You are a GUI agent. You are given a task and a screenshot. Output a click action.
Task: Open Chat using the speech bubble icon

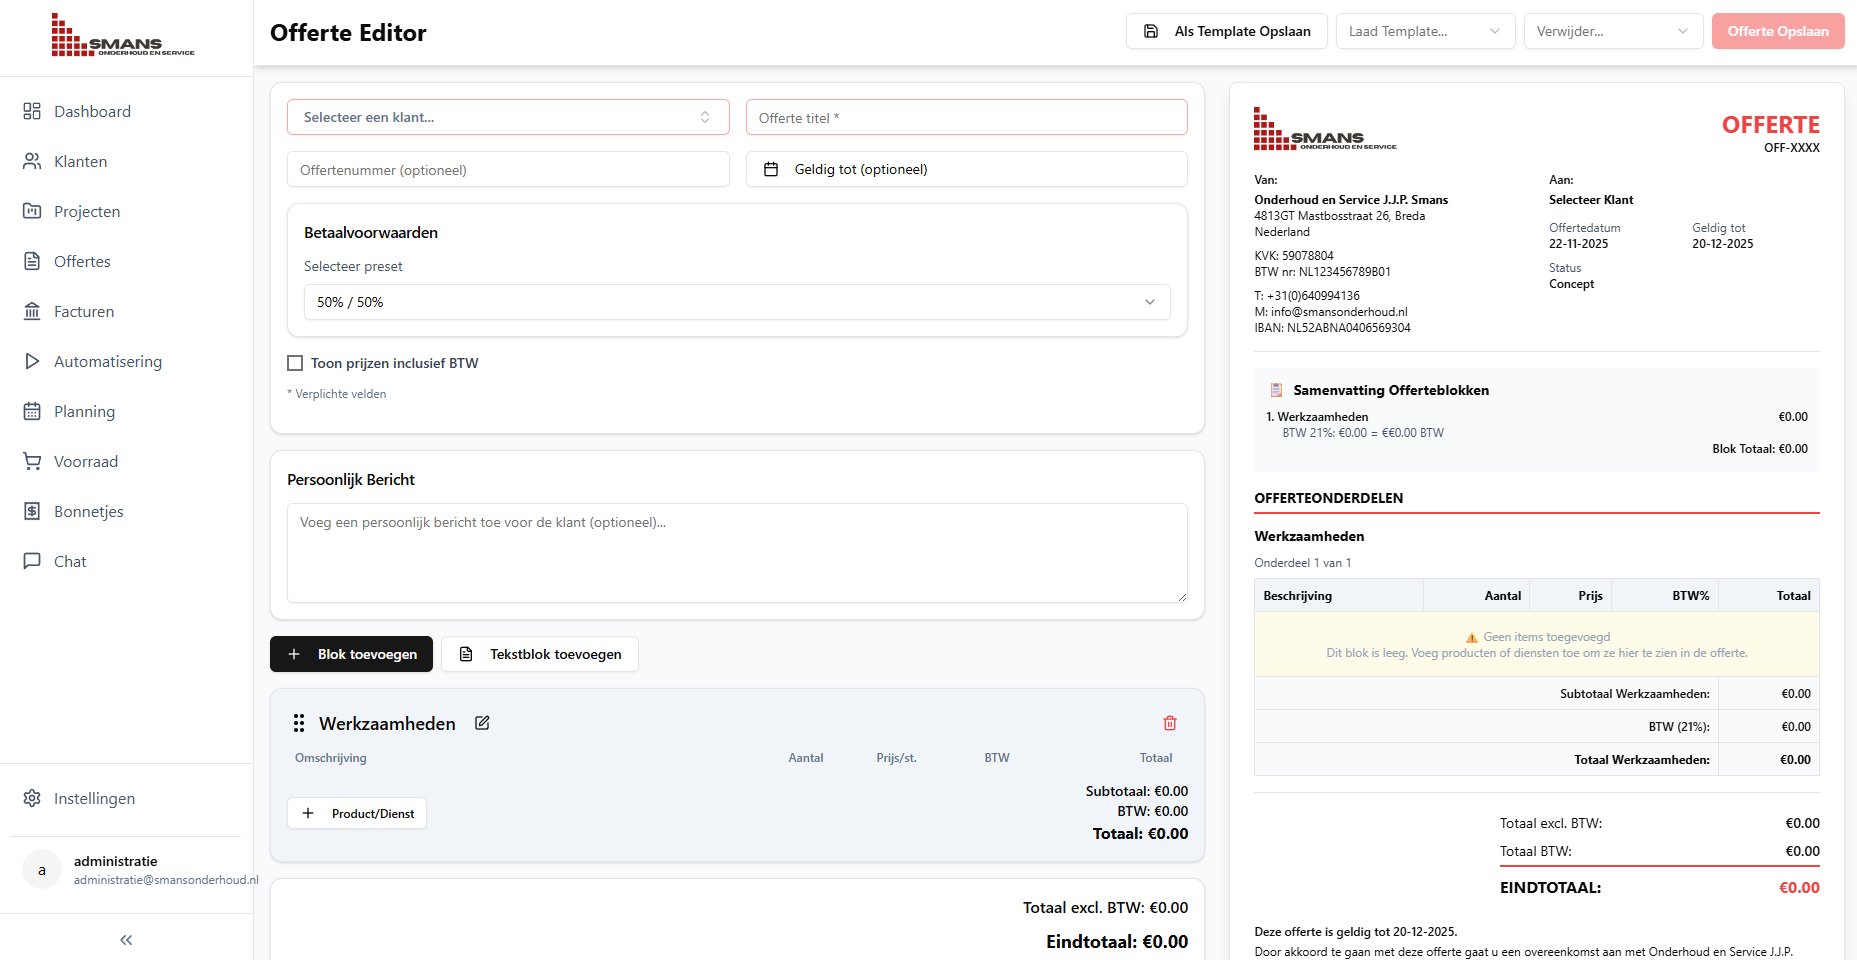[x=32, y=561]
